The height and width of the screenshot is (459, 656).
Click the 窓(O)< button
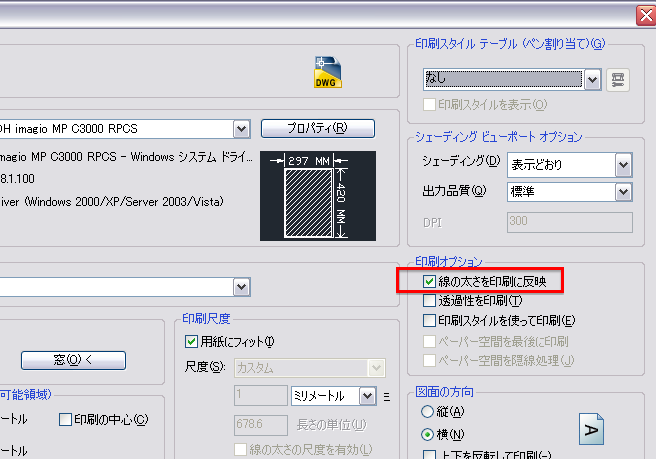[73, 360]
